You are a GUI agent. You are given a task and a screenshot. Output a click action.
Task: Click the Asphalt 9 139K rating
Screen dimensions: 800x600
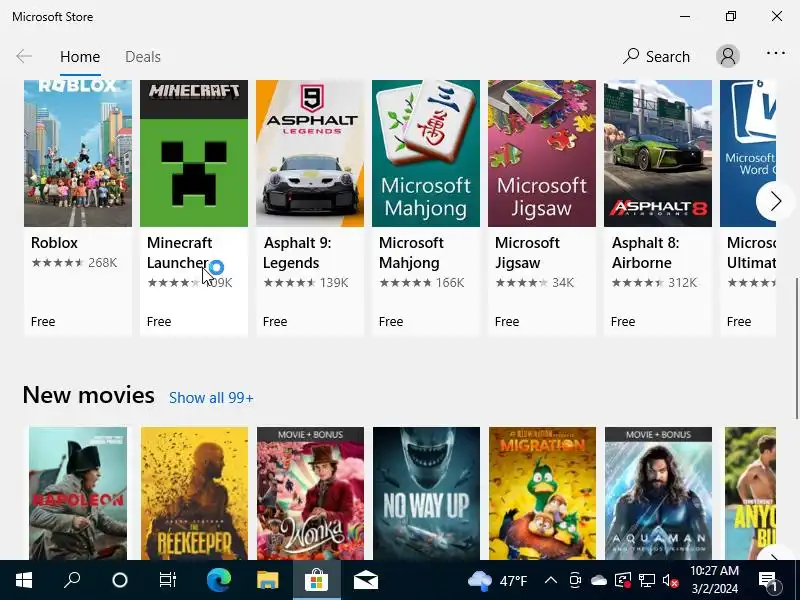[x=306, y=283]
